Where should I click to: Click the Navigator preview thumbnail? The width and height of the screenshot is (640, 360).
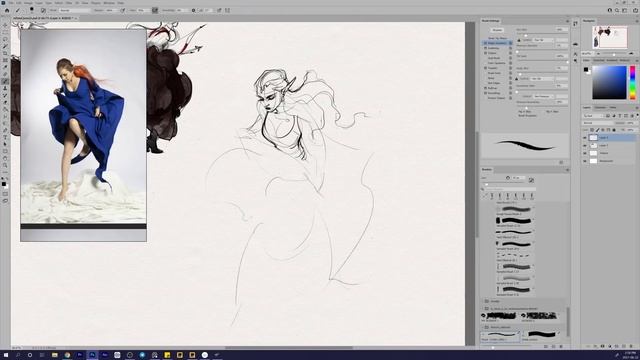coord(610,38)
